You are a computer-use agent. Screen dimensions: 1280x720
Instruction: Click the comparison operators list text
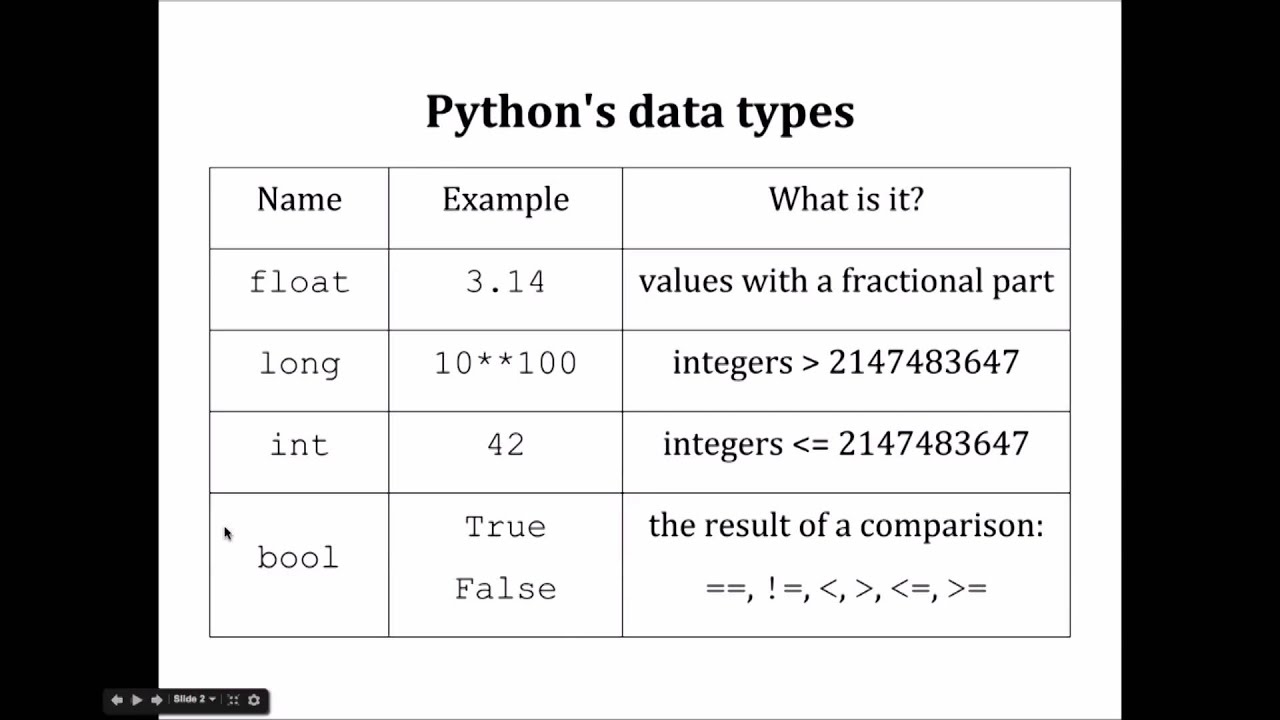tap(846, 588)
